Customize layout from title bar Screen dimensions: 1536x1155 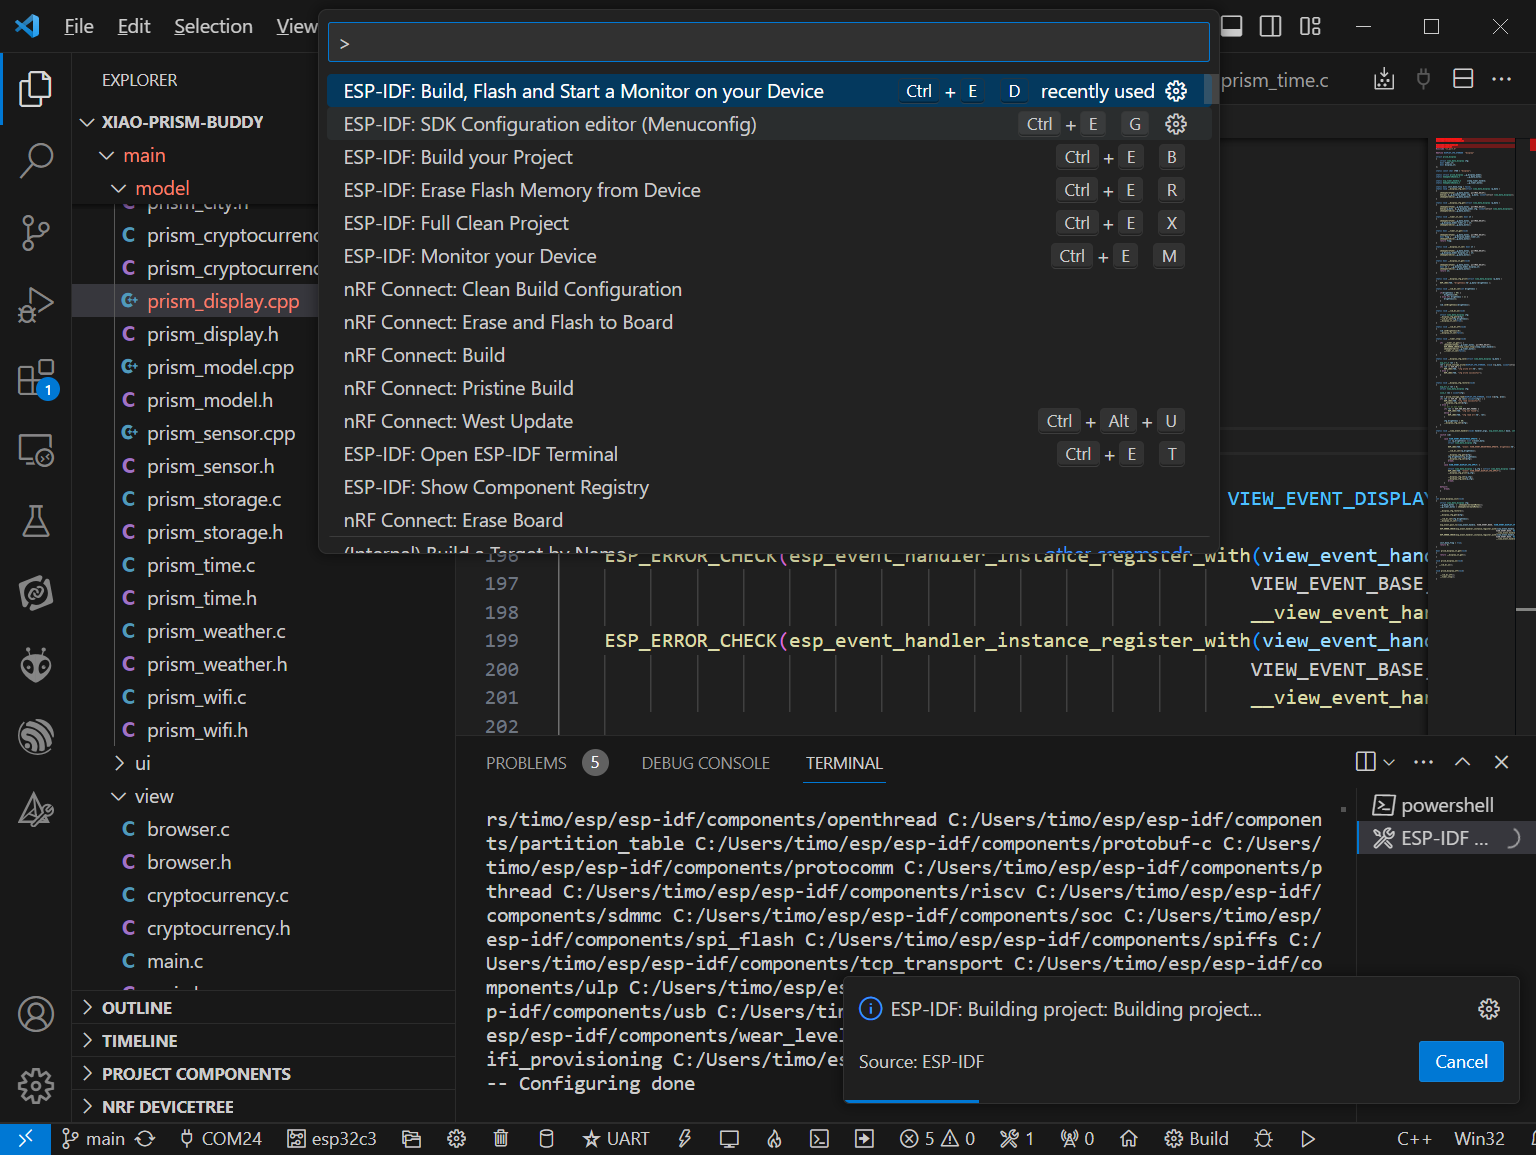(1310, 26)
